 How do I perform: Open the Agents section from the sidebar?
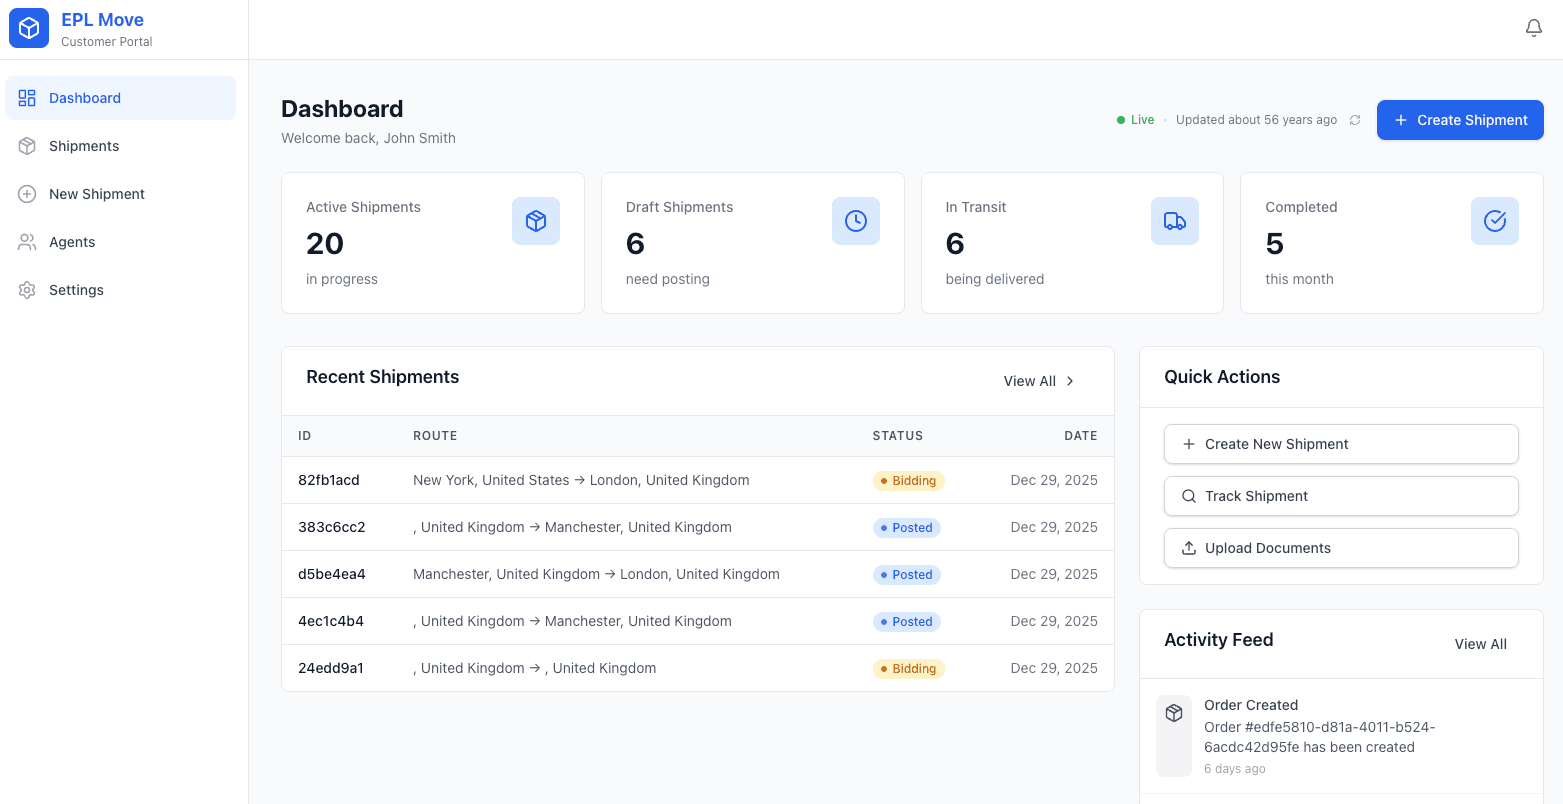26,241
